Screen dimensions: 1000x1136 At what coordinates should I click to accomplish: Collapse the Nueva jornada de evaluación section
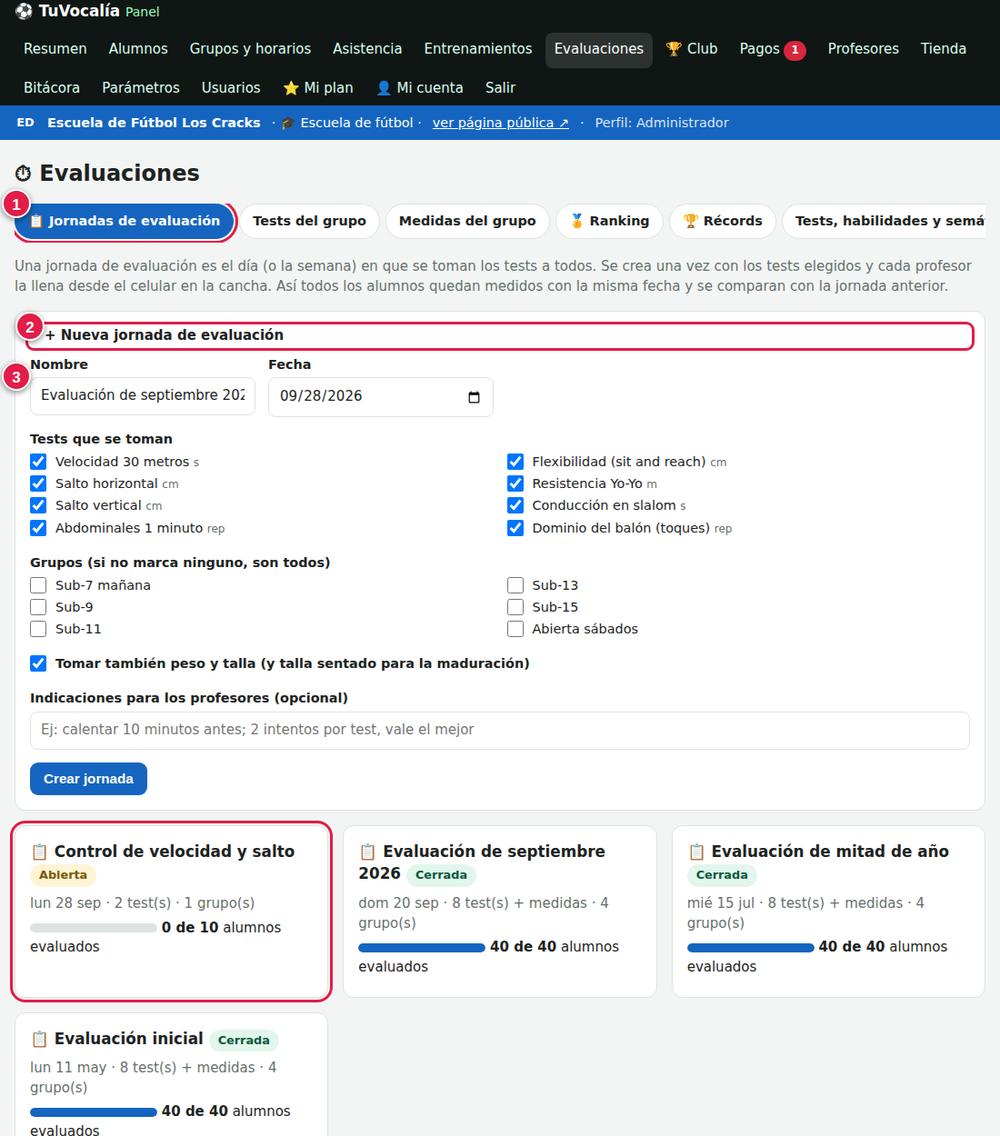tap(500, 335)
